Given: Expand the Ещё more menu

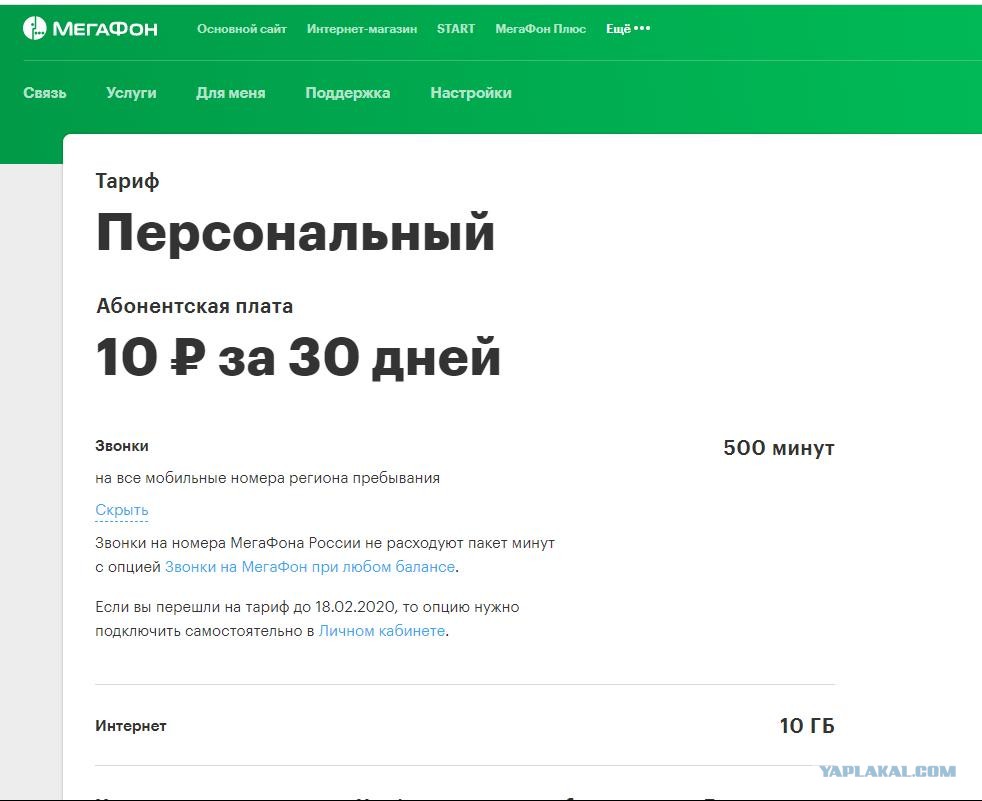Looking at the screenshot, I should [x=628, y=29].
